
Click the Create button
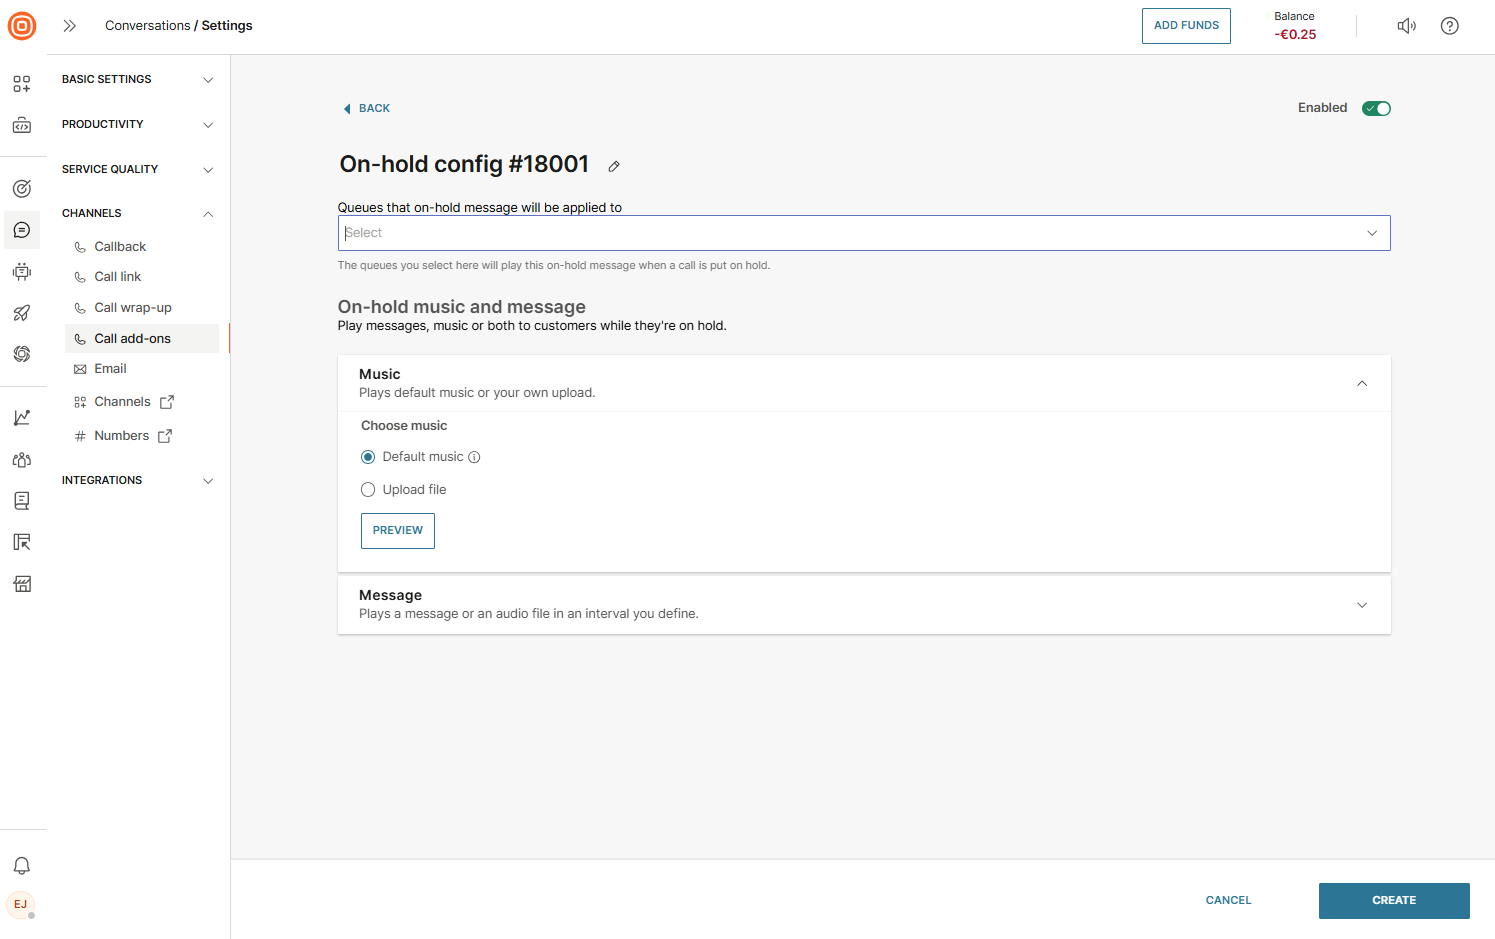click(1393, 900)
